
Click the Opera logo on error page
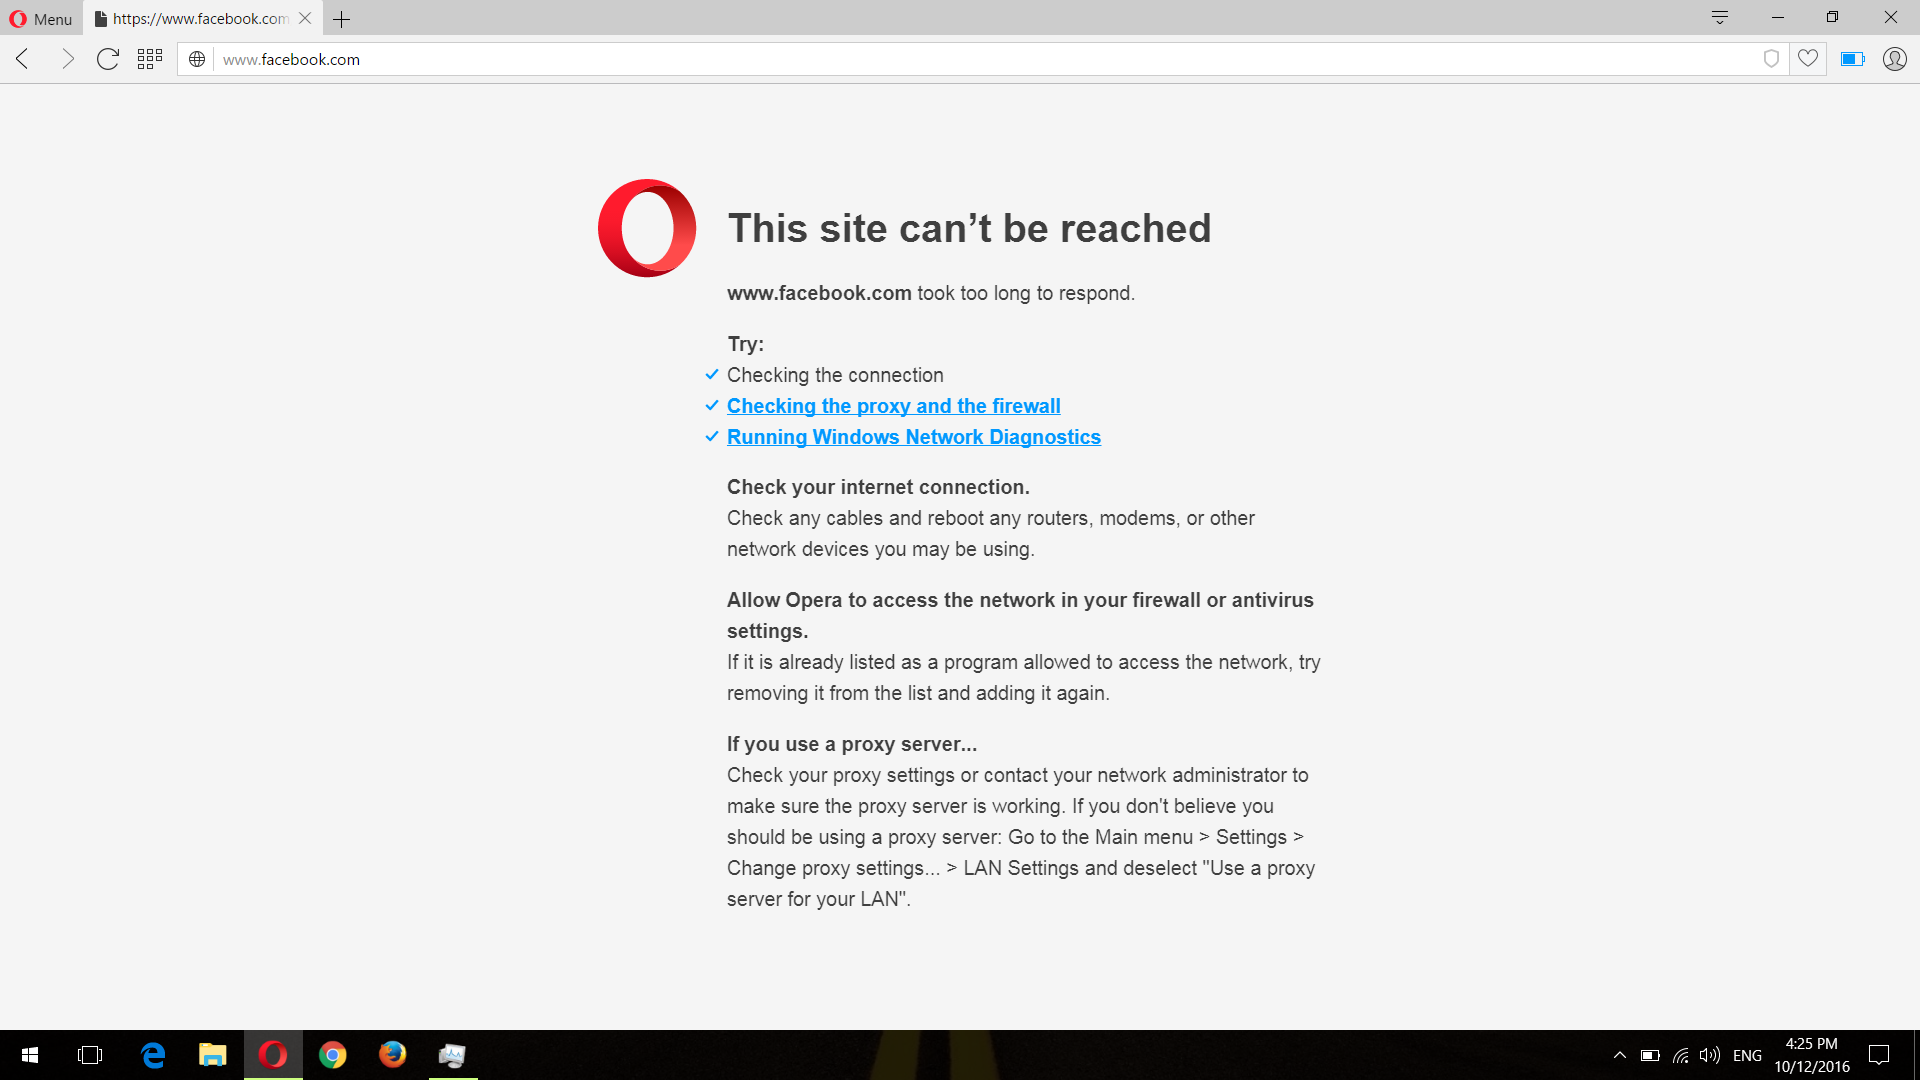tap(647, 228)
